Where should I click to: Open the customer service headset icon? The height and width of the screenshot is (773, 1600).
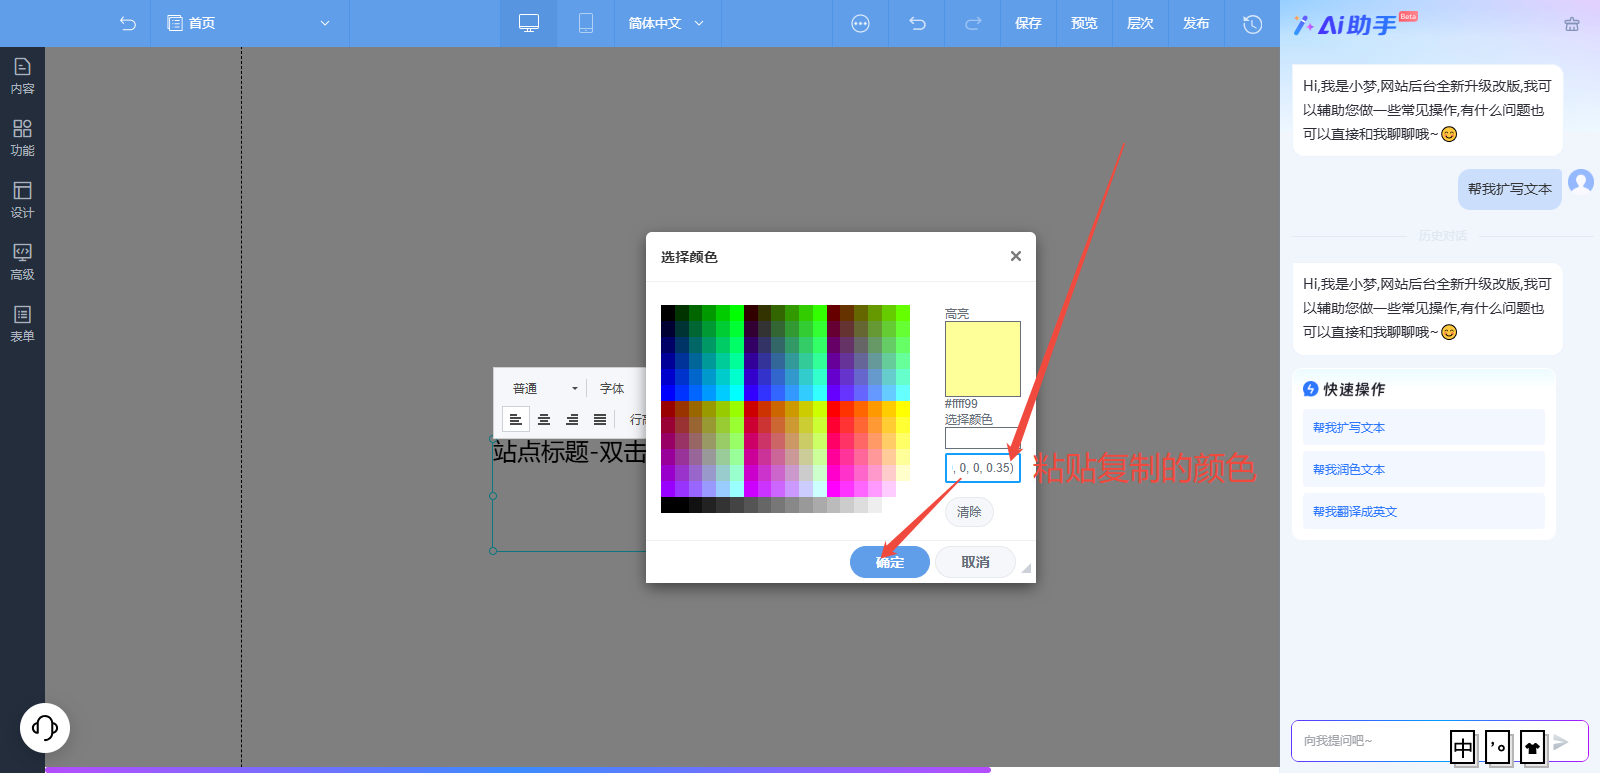[x=45, y=727]
